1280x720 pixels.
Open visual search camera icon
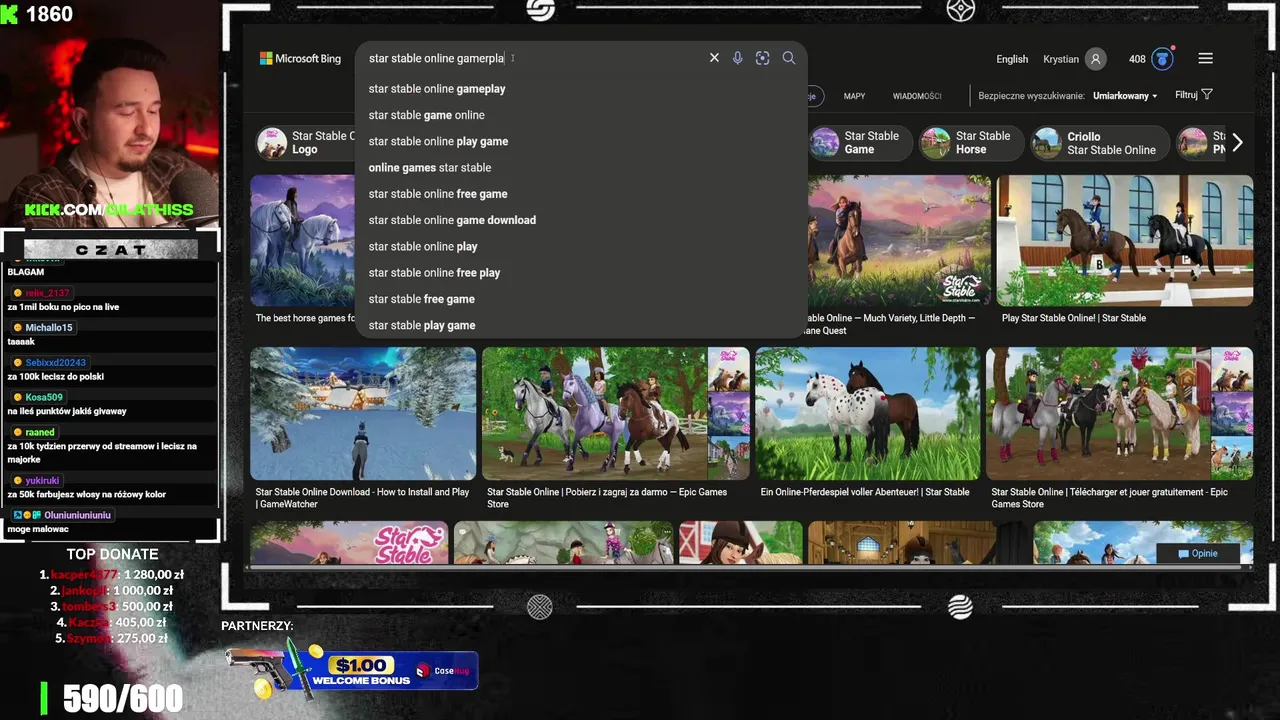tap(762, 58)
